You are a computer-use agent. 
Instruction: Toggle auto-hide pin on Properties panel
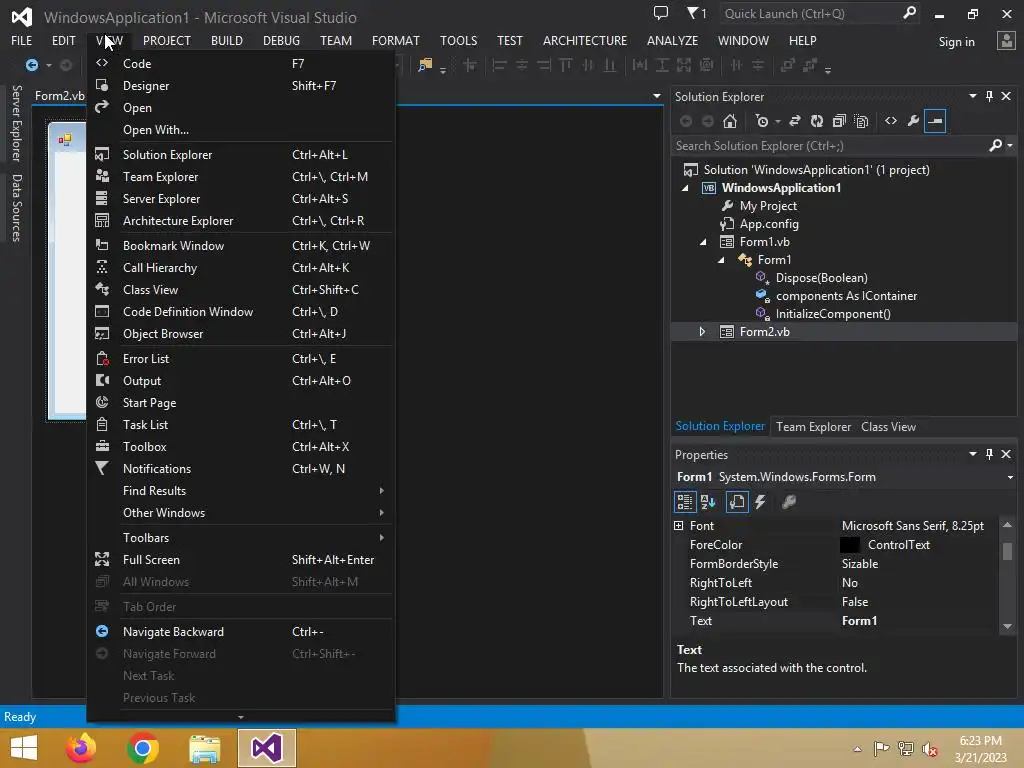click(x=989, y=454)
